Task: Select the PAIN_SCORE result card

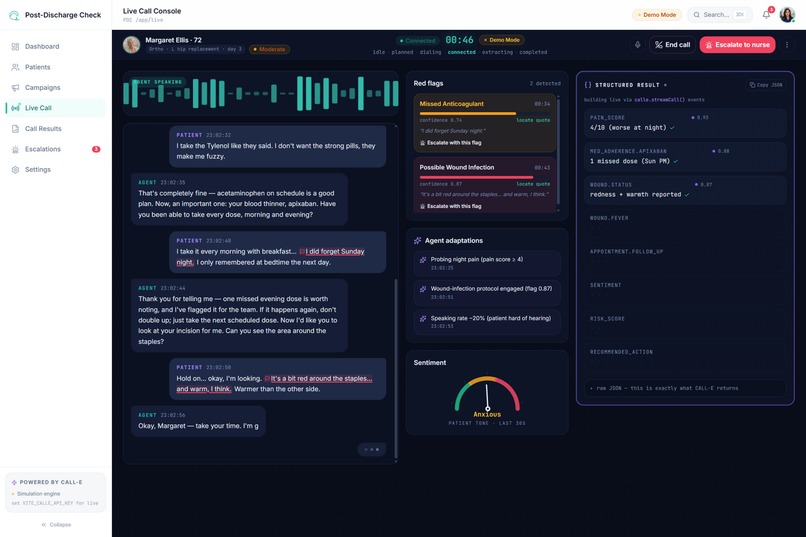Action: (685, 123)
